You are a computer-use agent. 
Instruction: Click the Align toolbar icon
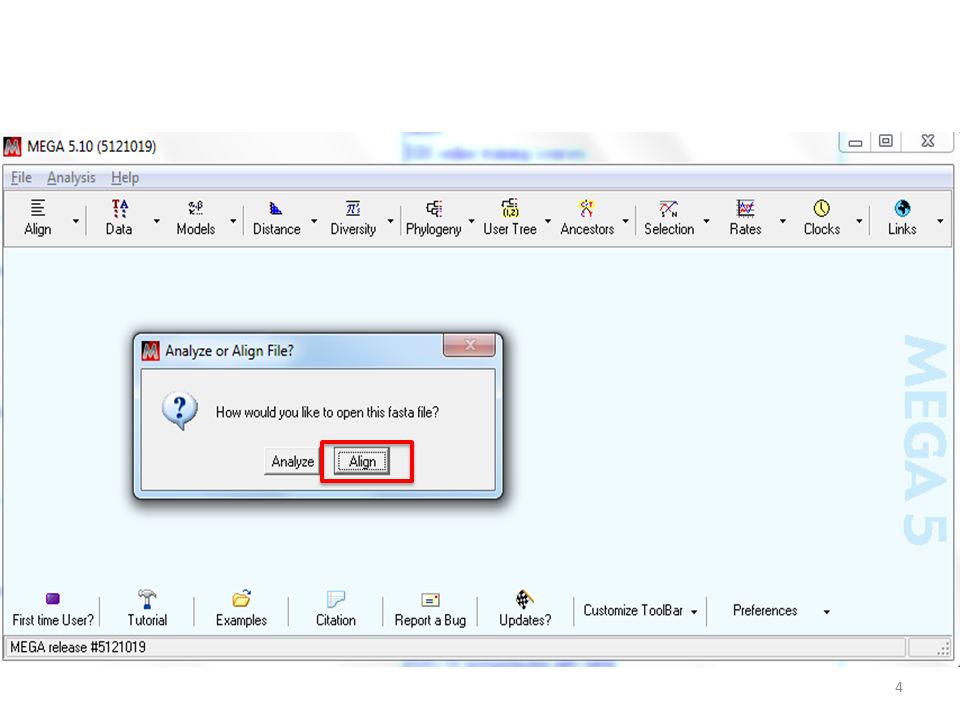click(37, 208)
